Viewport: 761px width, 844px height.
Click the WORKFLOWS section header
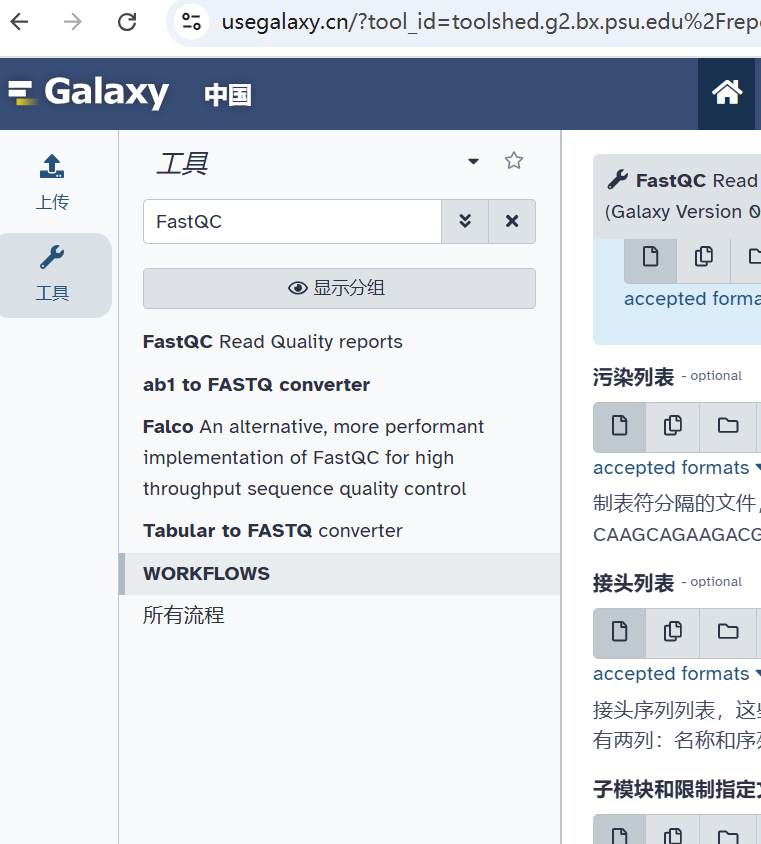[340, 574]
